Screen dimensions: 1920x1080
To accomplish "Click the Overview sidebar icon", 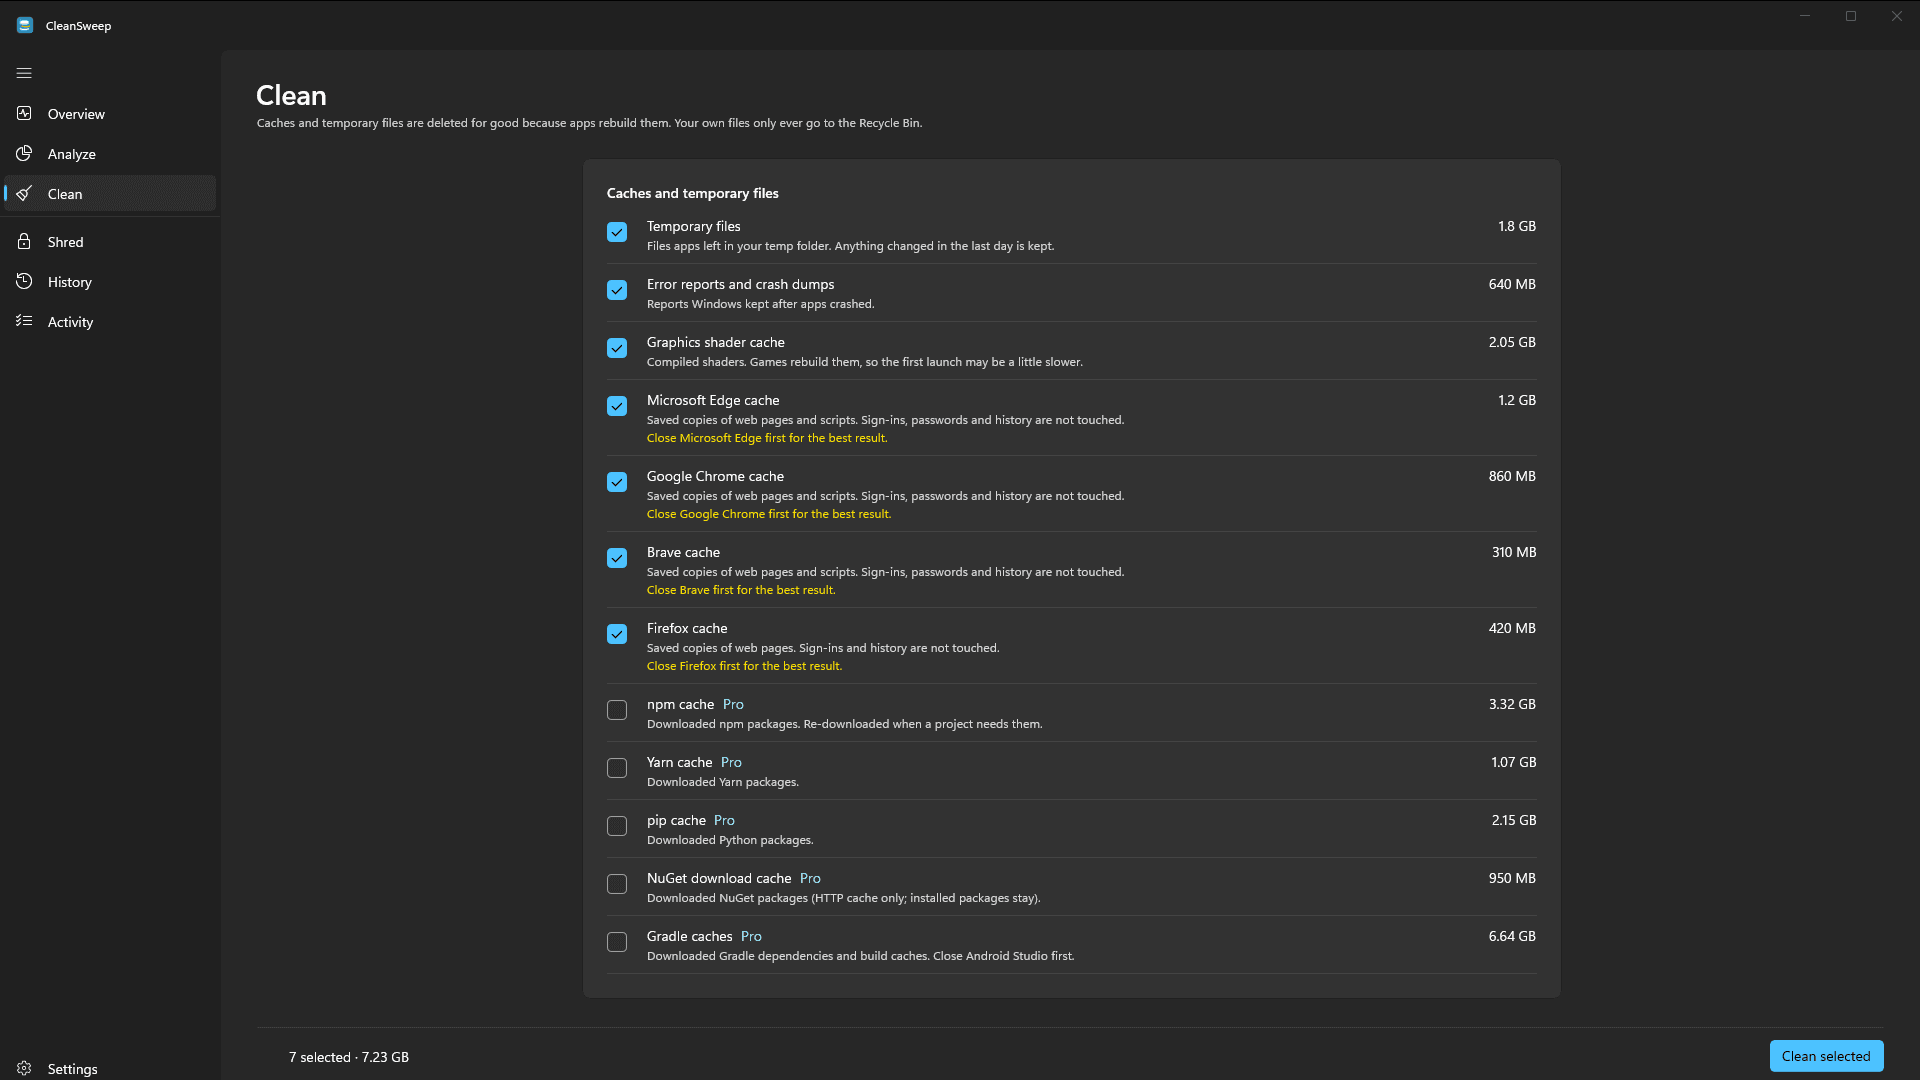I will (24, 113).
